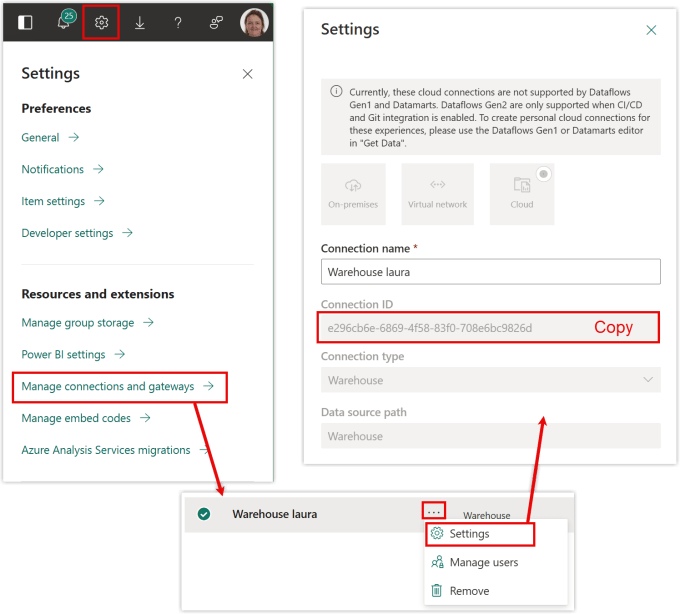The height and width of the screenshot is (614, 680).
Task: Select the Cloud connection tile
Action: [522, 194]
